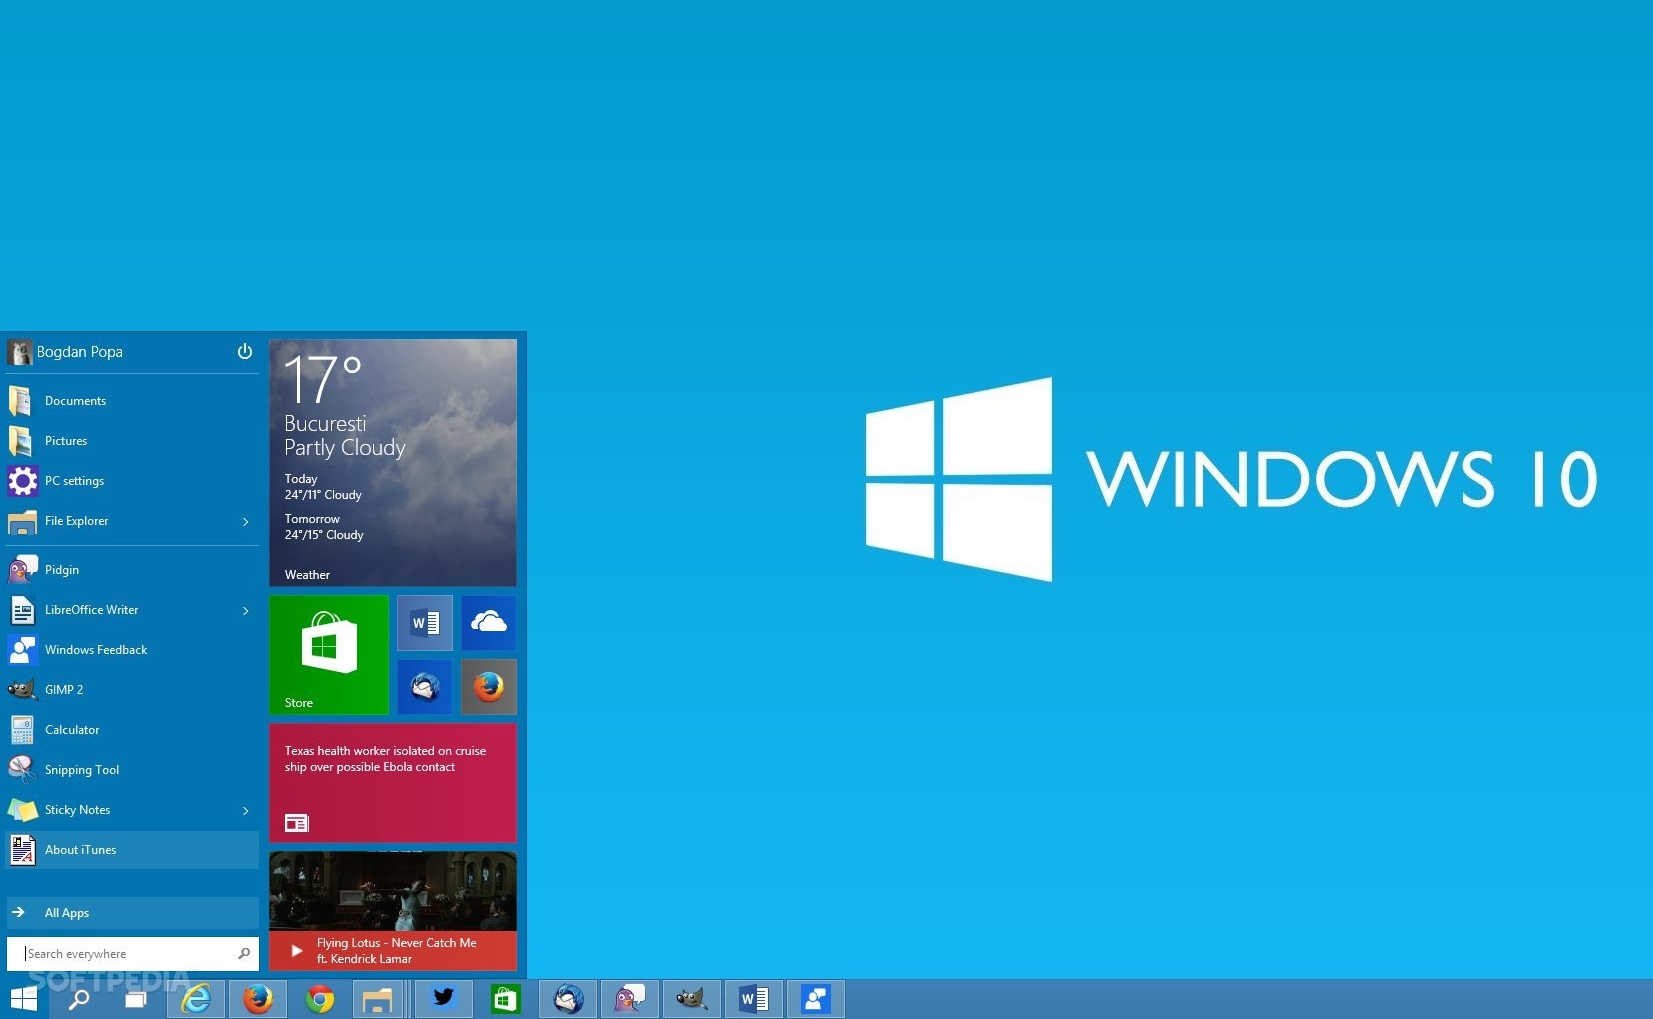Open the Store tile

[x=329, y=655]
